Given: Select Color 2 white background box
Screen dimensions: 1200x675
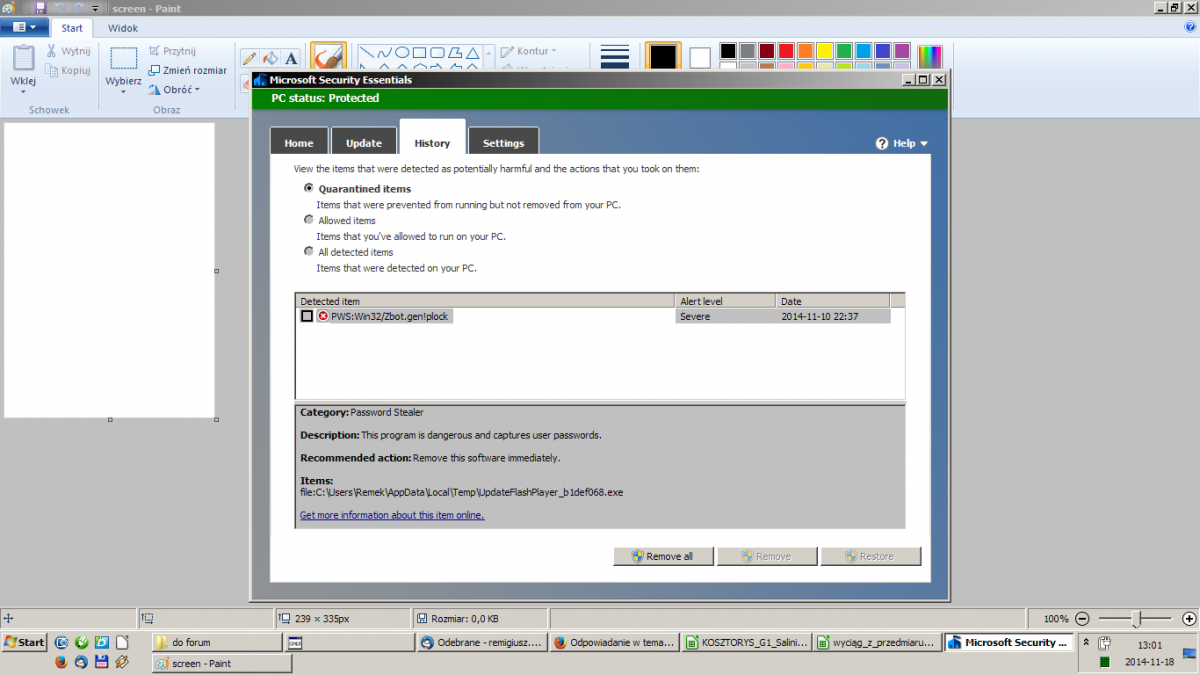Looking at the screenshot, I should point(700,57).
